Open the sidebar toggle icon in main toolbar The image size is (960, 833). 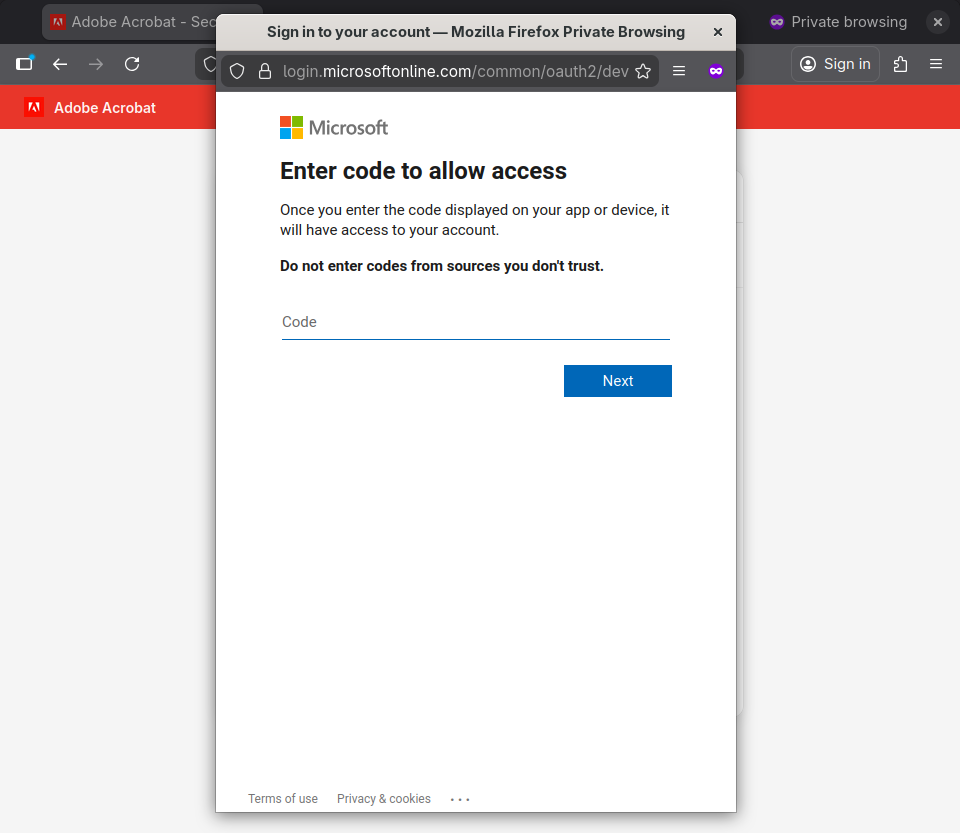coord(24,64)
